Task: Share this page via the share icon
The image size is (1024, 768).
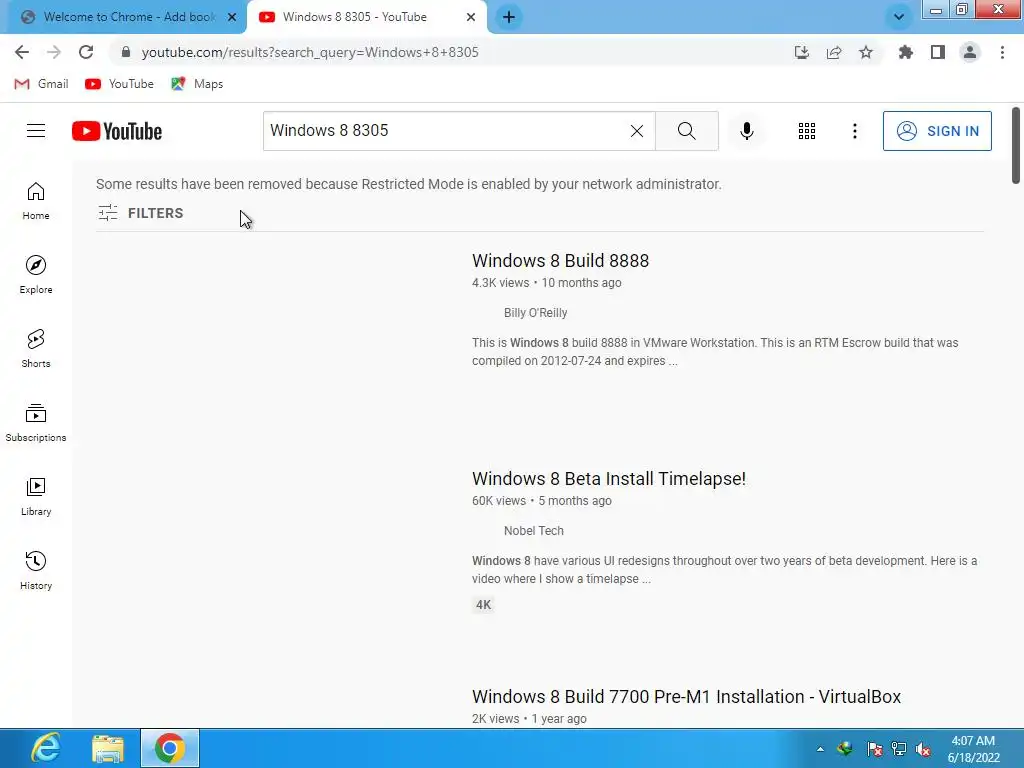Action: [833, 52]
